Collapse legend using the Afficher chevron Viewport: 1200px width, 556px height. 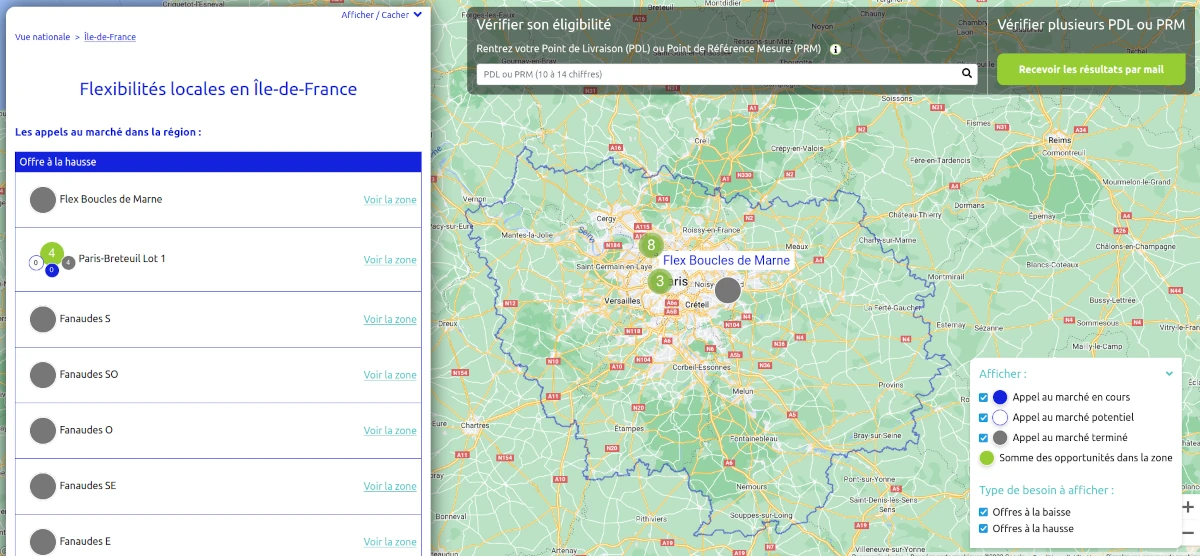(x=1169, y=373)
